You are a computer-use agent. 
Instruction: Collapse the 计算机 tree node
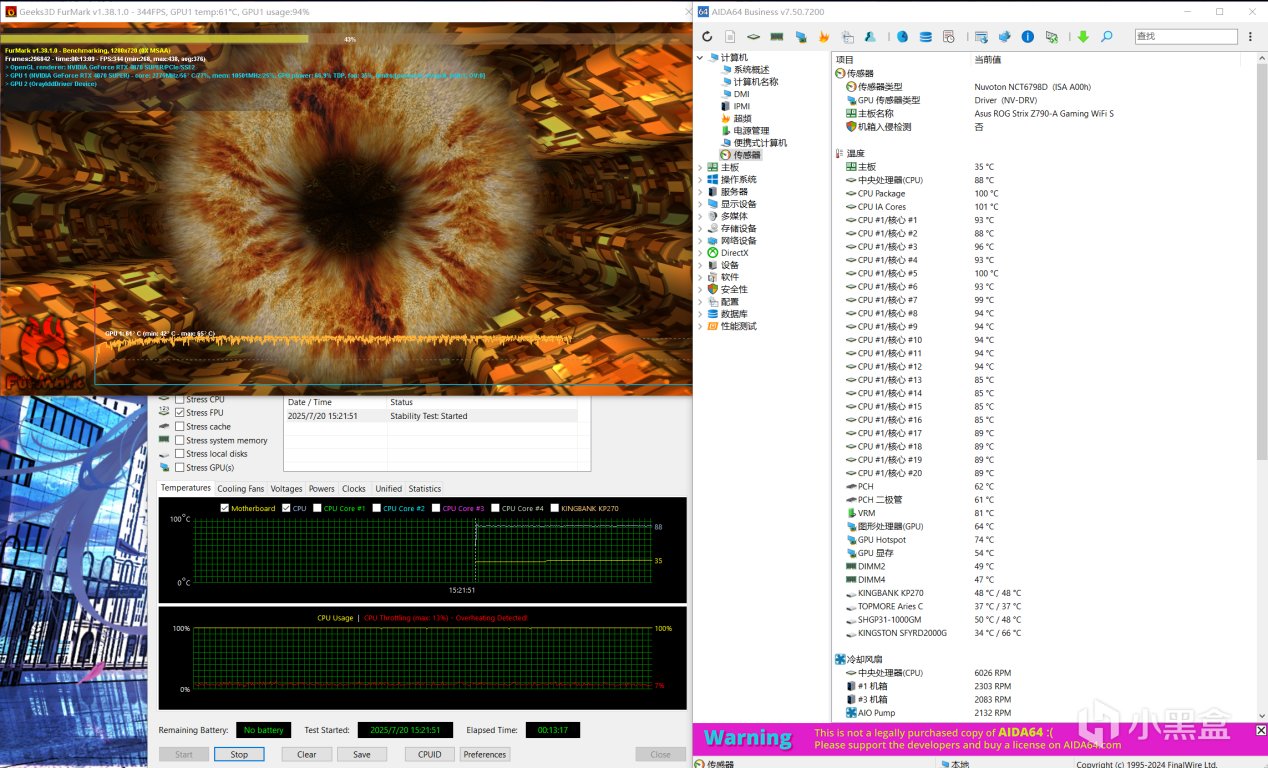700,58
